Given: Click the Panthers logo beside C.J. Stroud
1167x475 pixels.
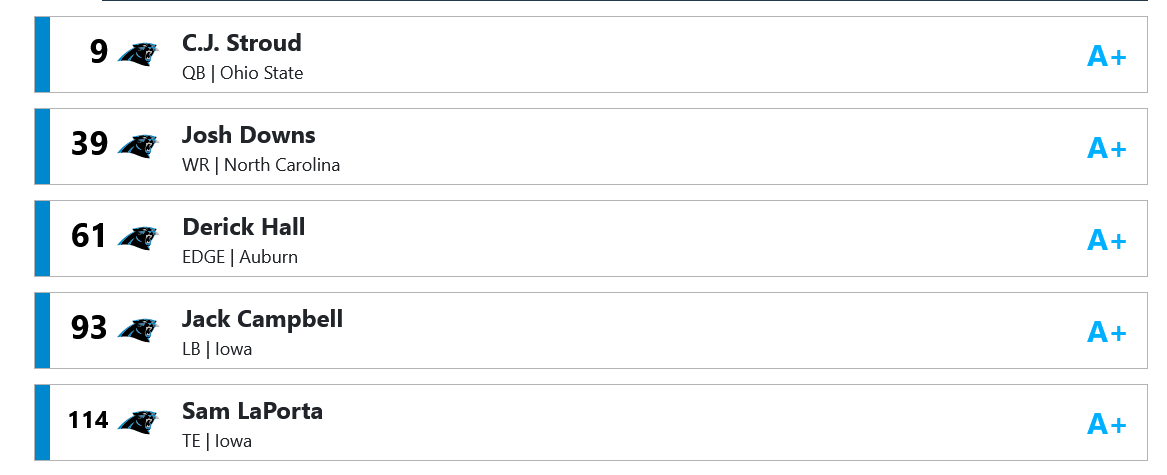Looking at the screenshot, I should 138,54.
